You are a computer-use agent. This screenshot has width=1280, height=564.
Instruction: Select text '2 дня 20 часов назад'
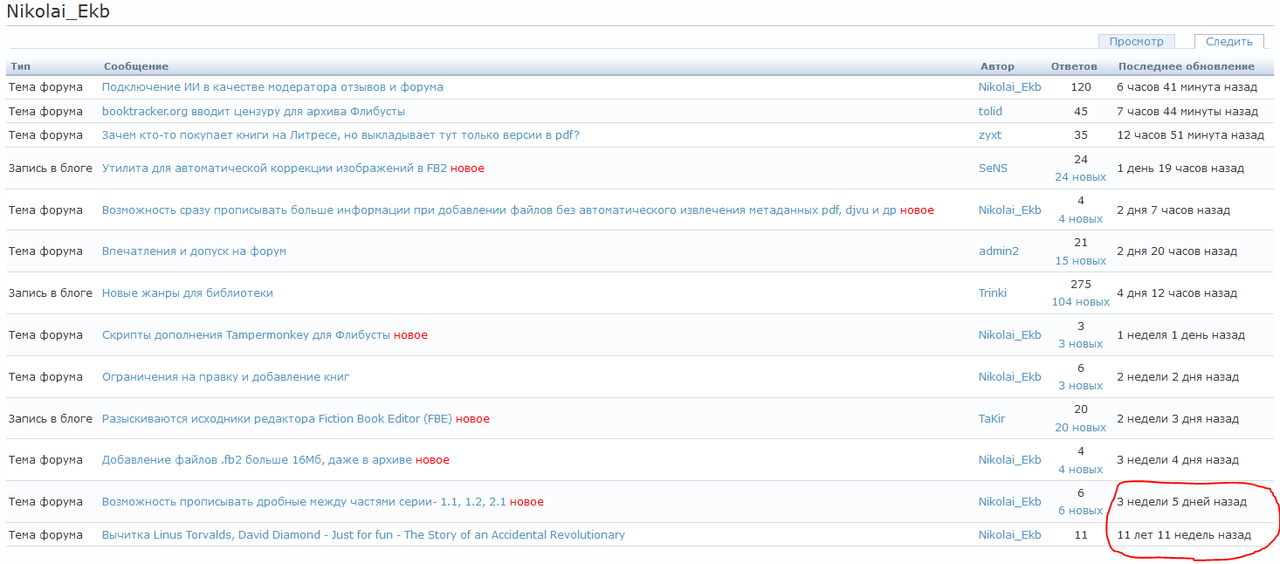point(1177,251)
